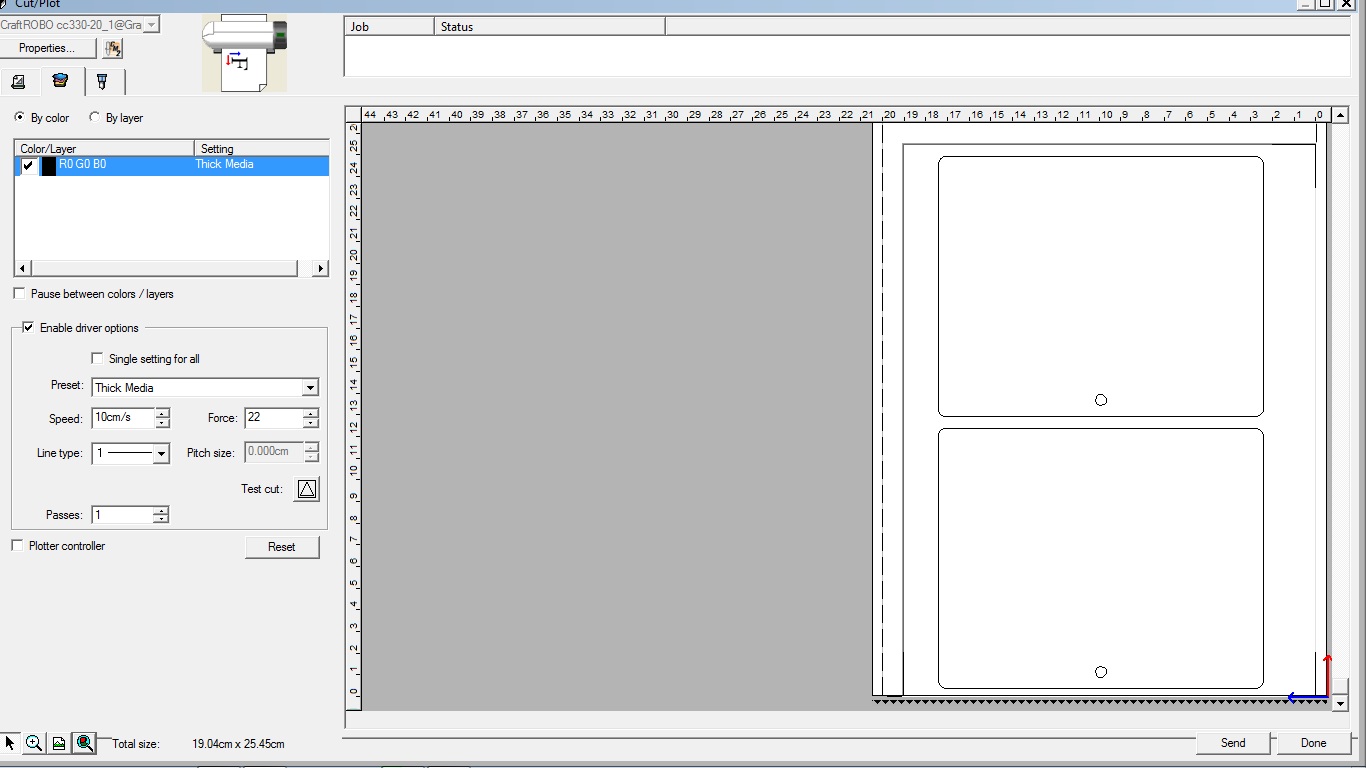Expand the Line type dropdown
The image size is (1366, 768).
point(161,454)
